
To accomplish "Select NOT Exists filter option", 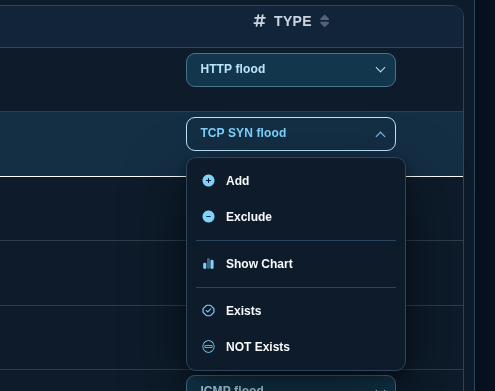I will coord(296,347).
